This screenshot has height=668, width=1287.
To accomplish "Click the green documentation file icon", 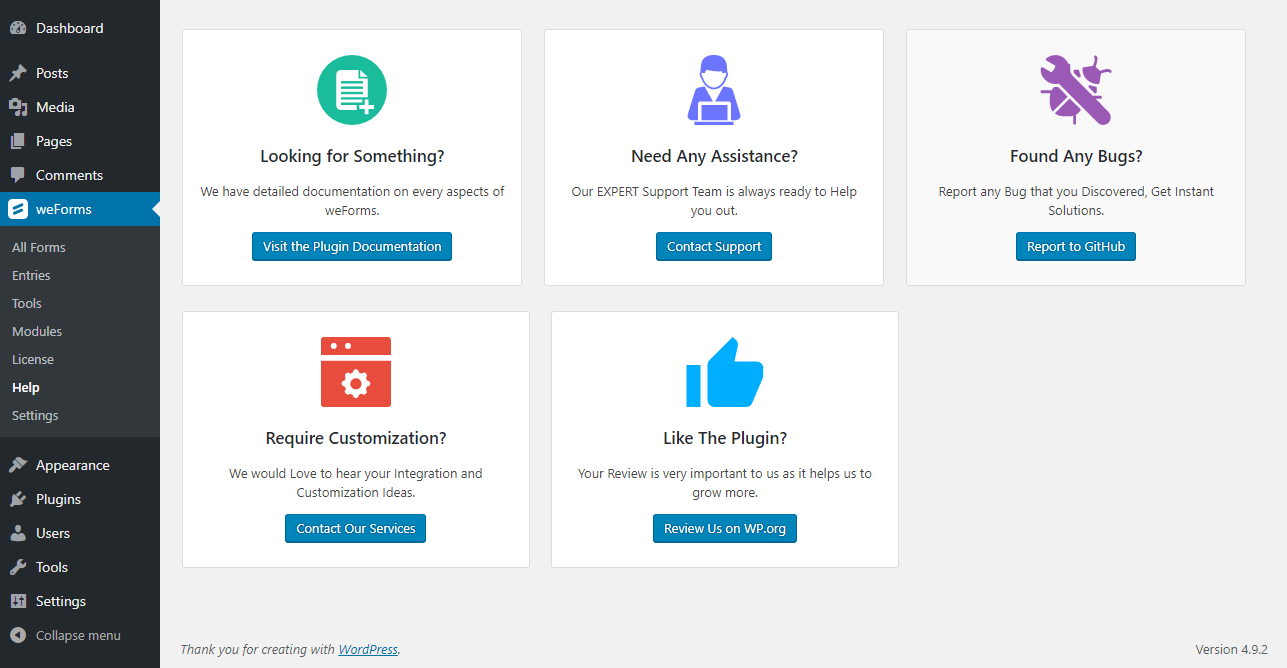I will tap(352, 90).
